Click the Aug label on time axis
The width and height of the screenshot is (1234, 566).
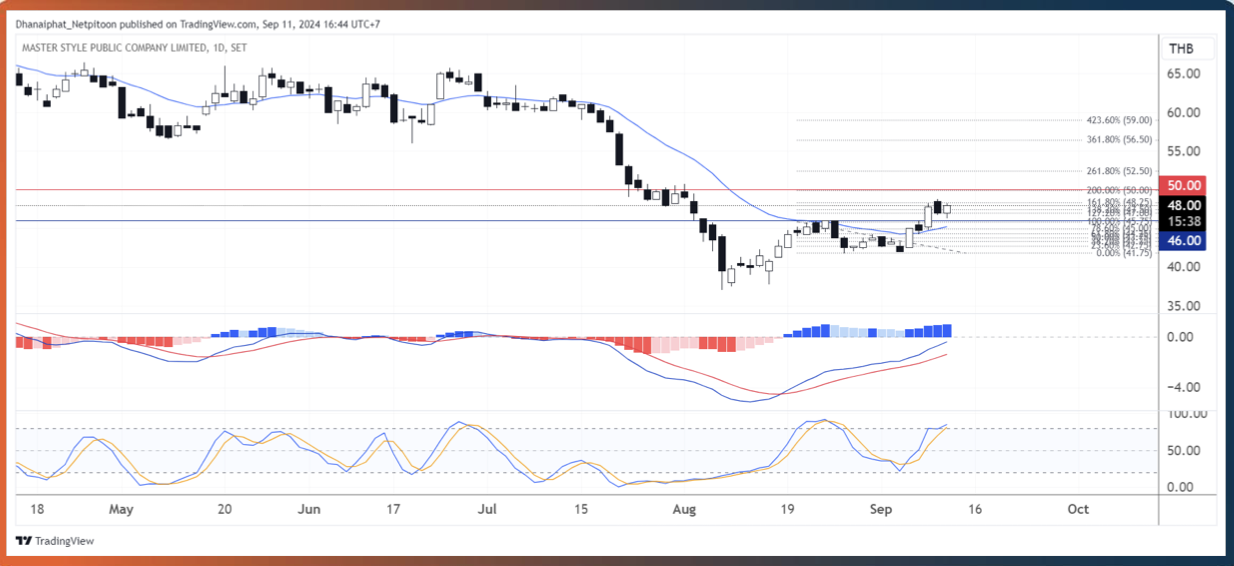(x=684, y=509)
